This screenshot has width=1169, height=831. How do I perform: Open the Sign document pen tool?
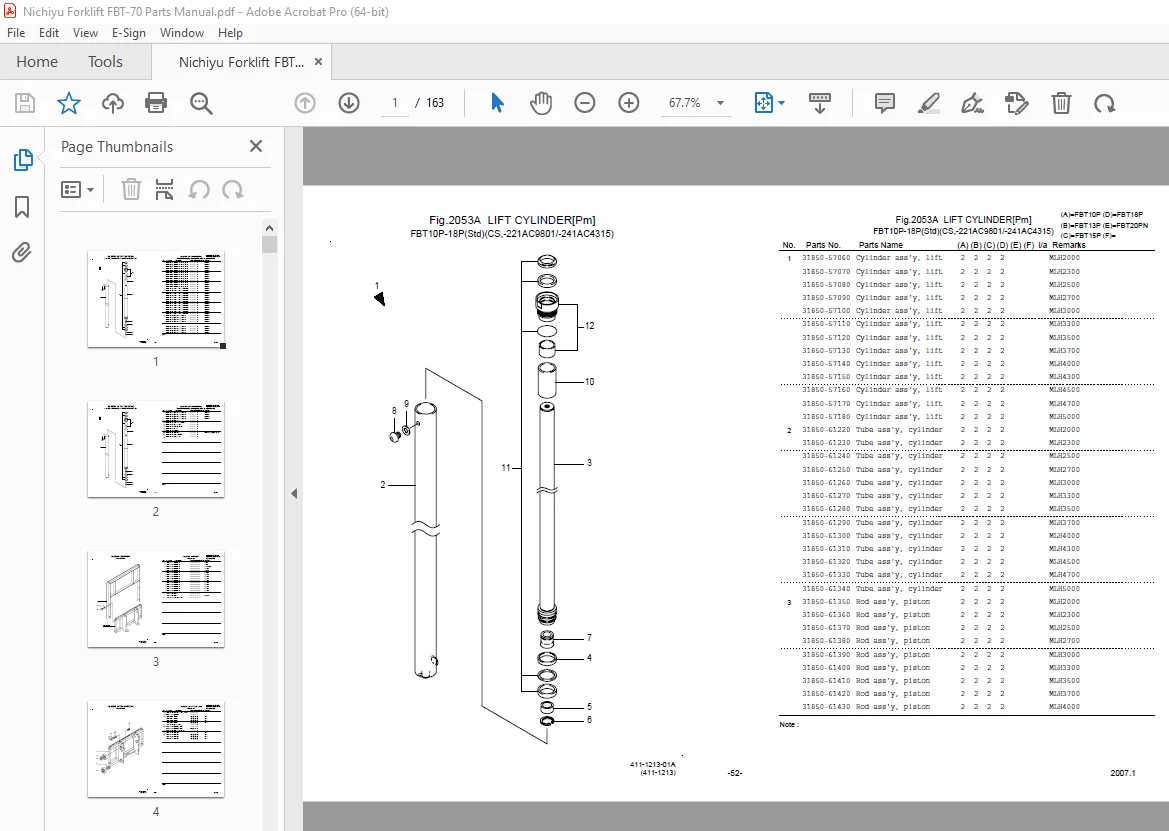(972, 103)
